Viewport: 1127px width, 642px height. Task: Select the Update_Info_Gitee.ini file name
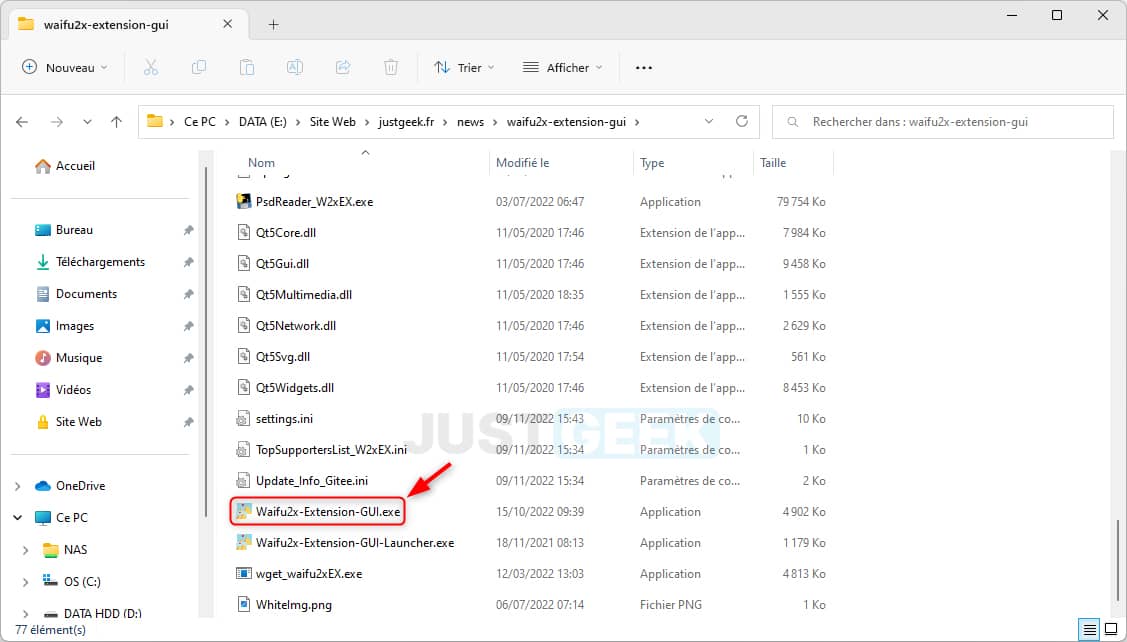tap(312, 480)
